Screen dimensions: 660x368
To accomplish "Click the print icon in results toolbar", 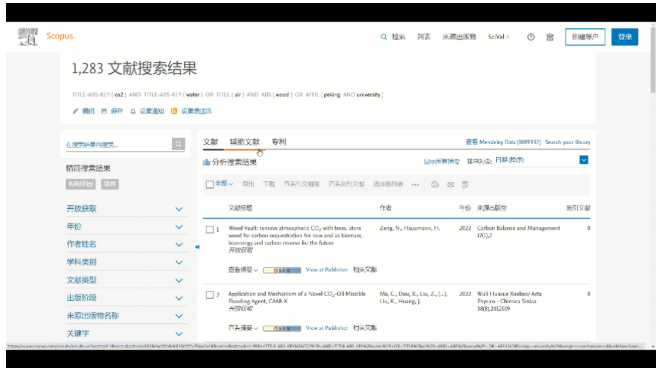I will [435, 184].
